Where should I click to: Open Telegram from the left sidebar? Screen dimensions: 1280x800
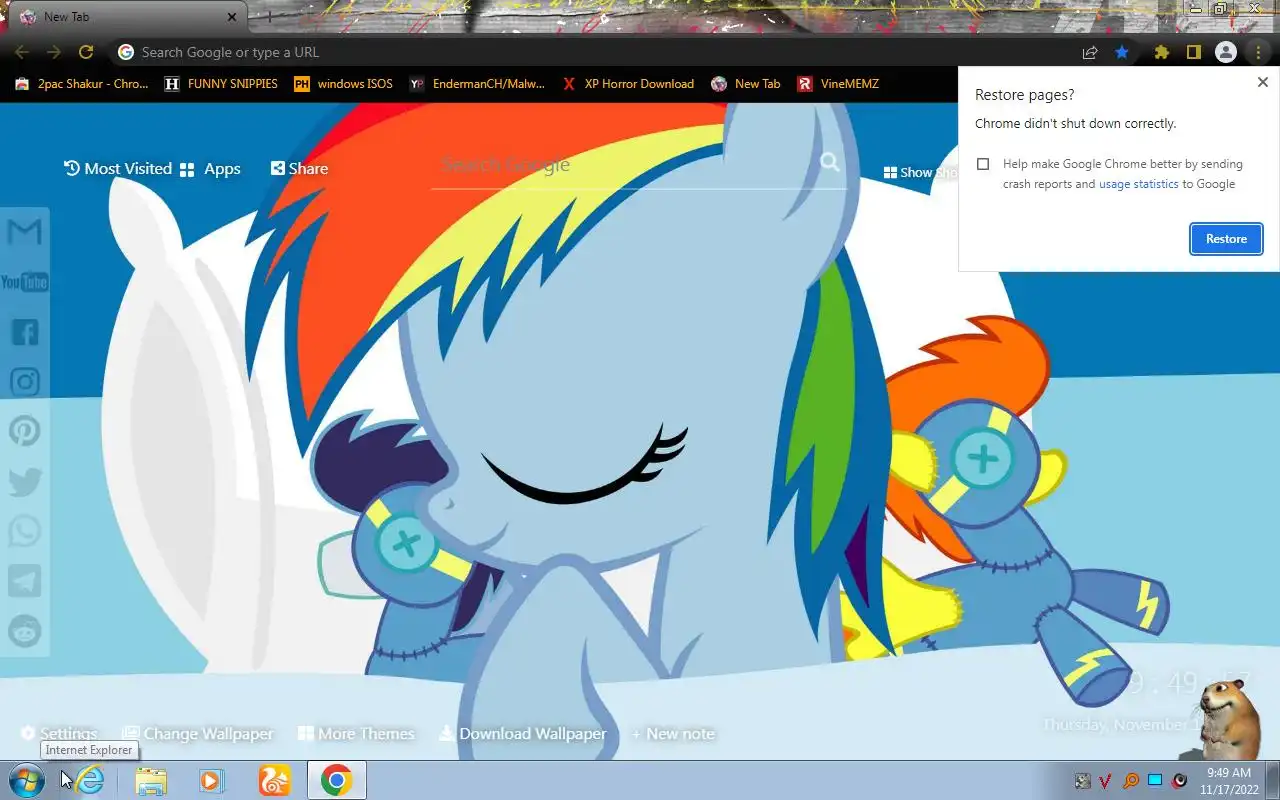25,581
